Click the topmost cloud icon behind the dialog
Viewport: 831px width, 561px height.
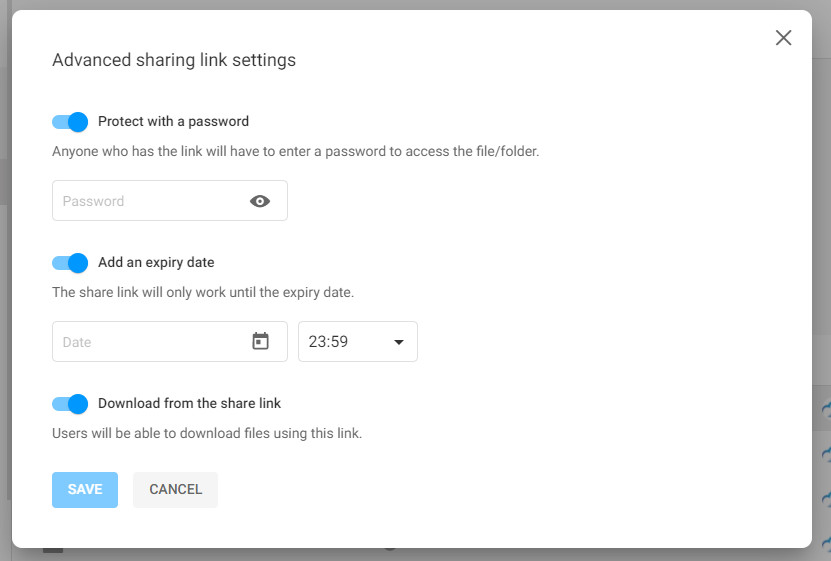coord(826,409)
